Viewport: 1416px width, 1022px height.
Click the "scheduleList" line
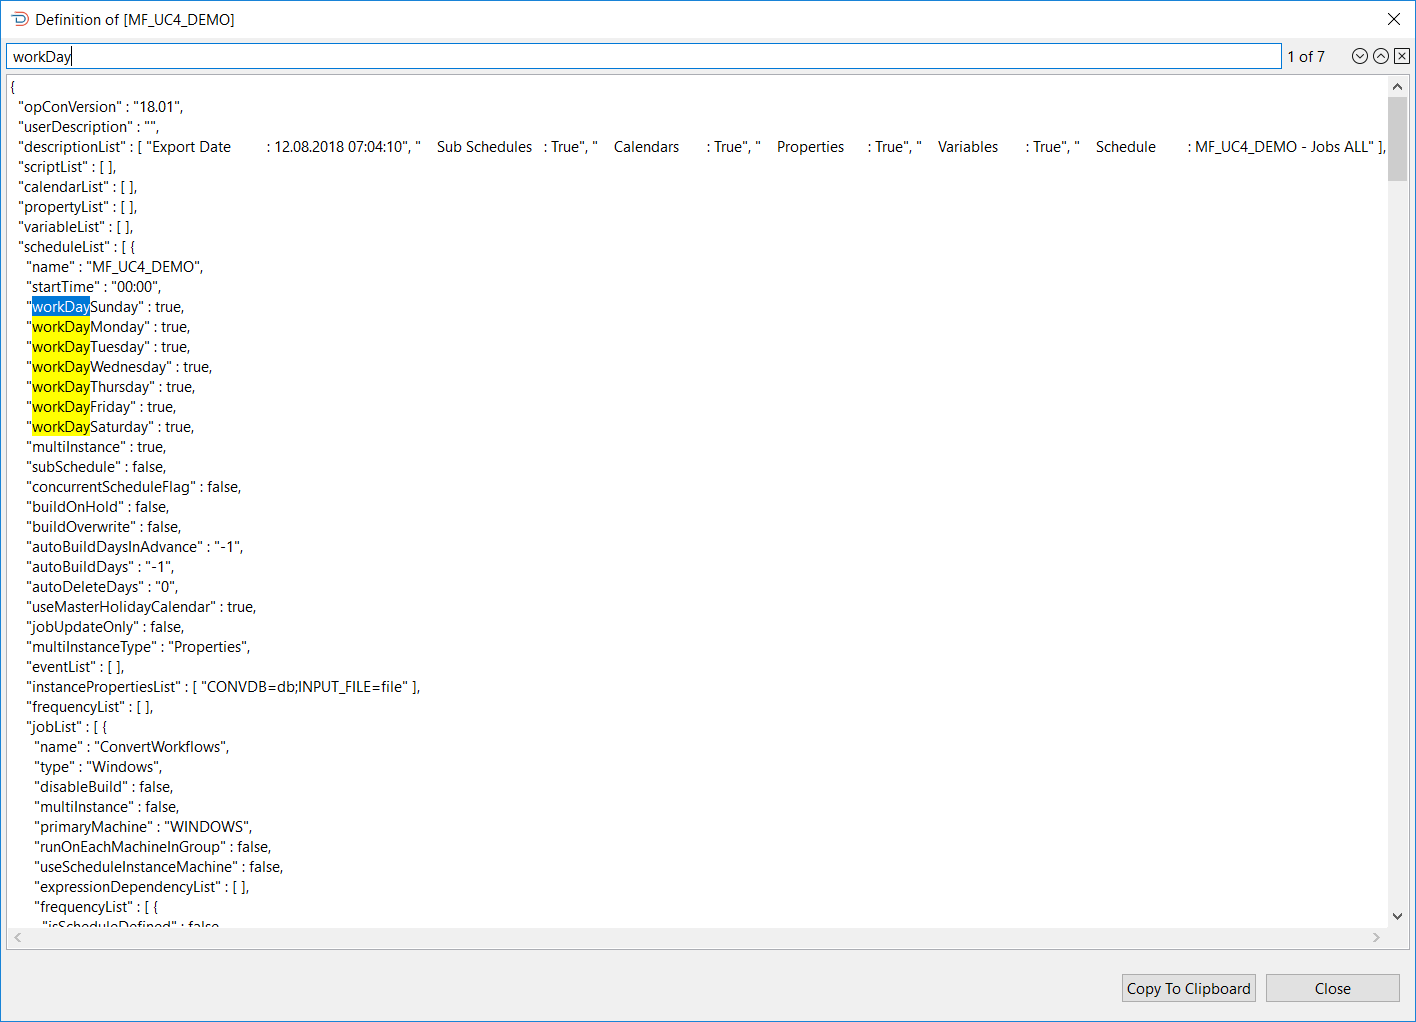coord(77,247)
